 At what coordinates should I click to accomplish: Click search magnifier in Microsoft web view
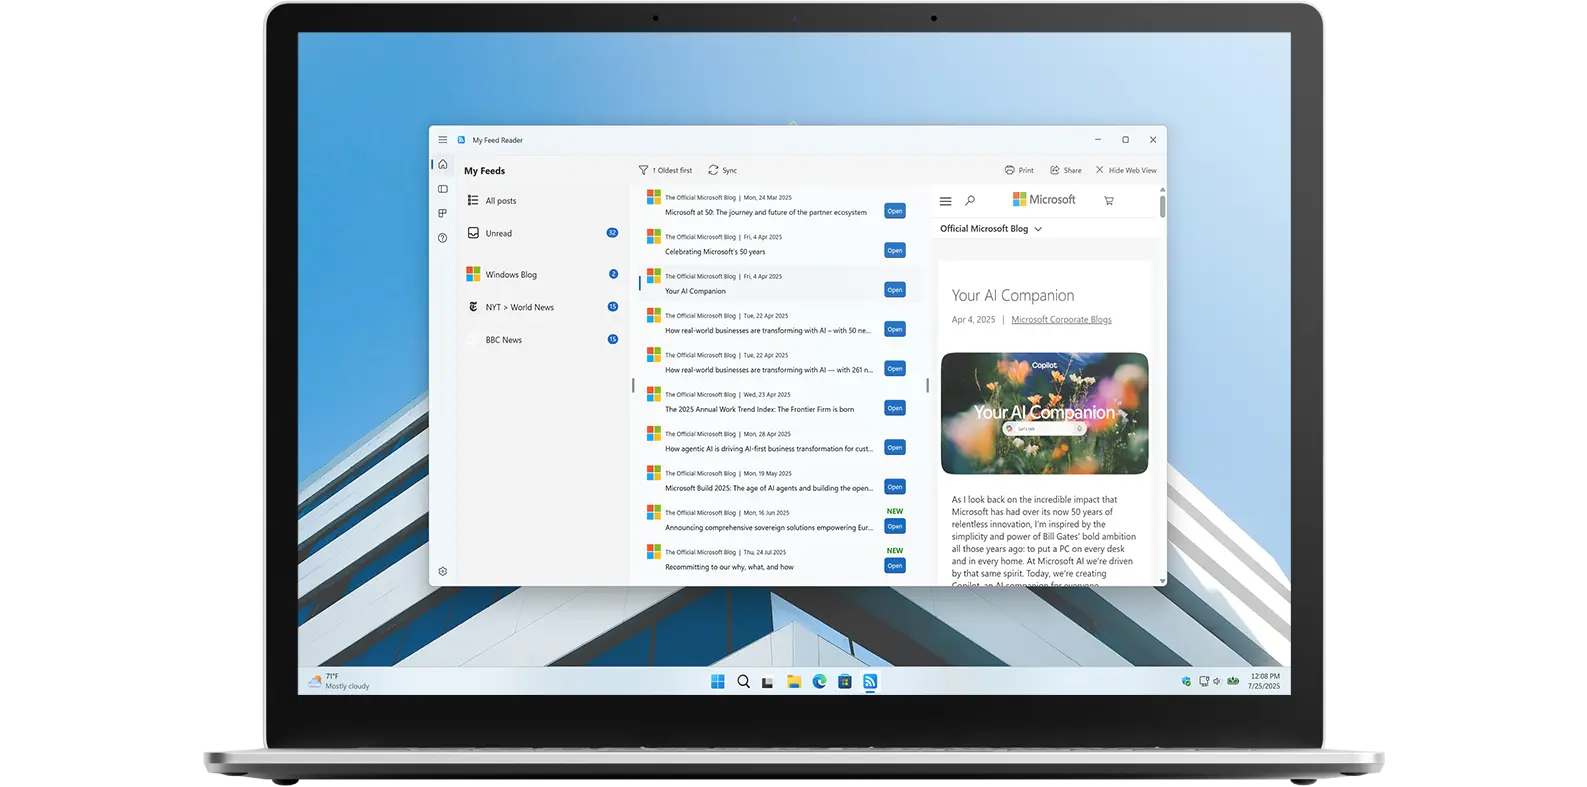click(x=970, y=201)
